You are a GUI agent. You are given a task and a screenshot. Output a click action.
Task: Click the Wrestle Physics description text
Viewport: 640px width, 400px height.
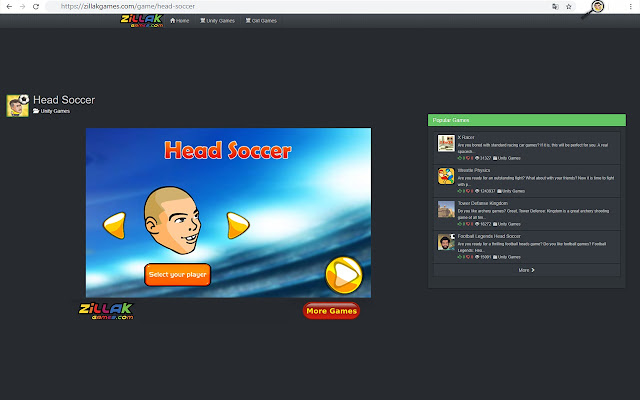(x=536, y=181)
